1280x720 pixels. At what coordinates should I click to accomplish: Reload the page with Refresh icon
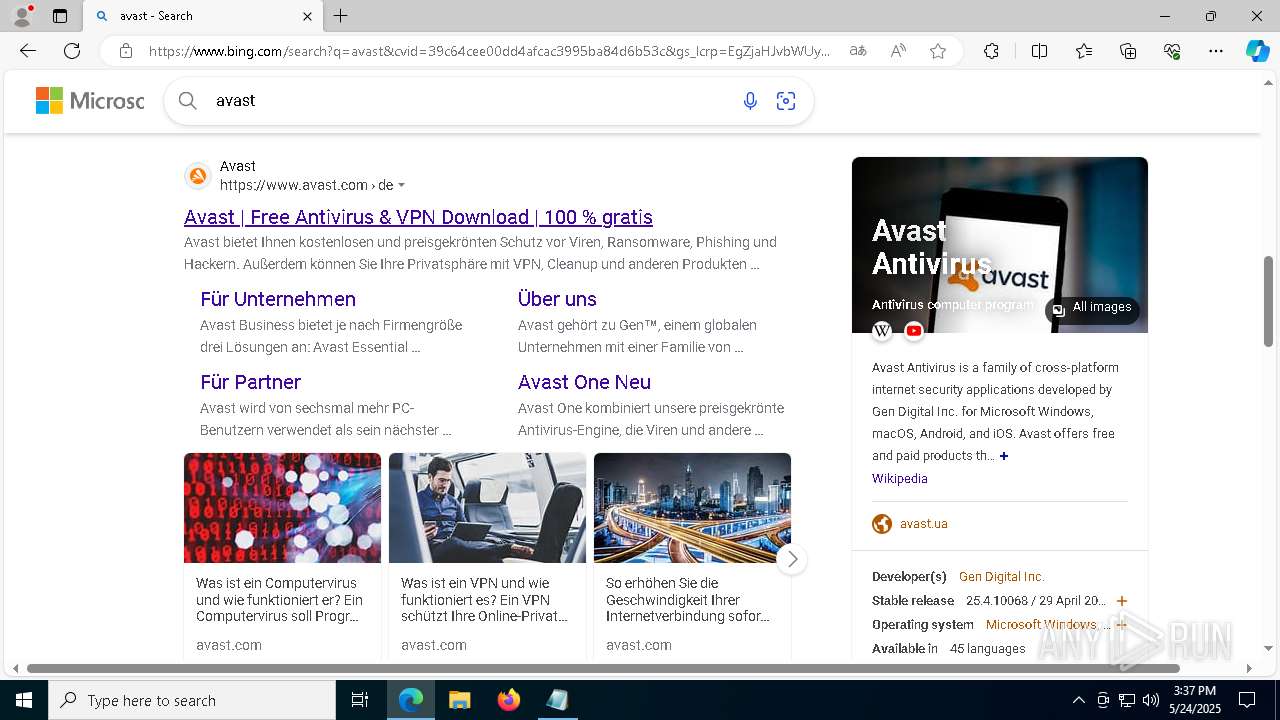click(x=72, y=51)
